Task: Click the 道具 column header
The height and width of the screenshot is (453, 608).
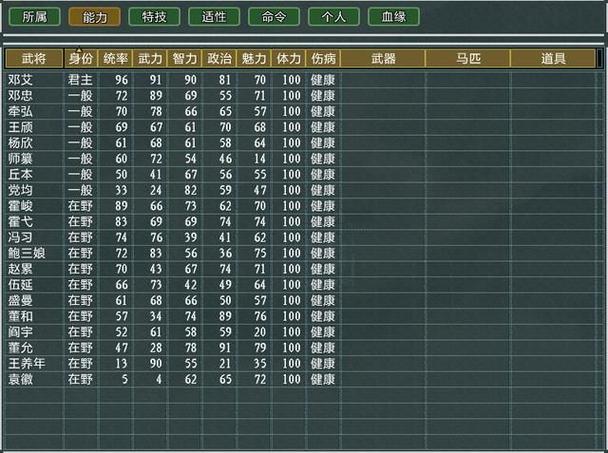Action: click(554, 59)
